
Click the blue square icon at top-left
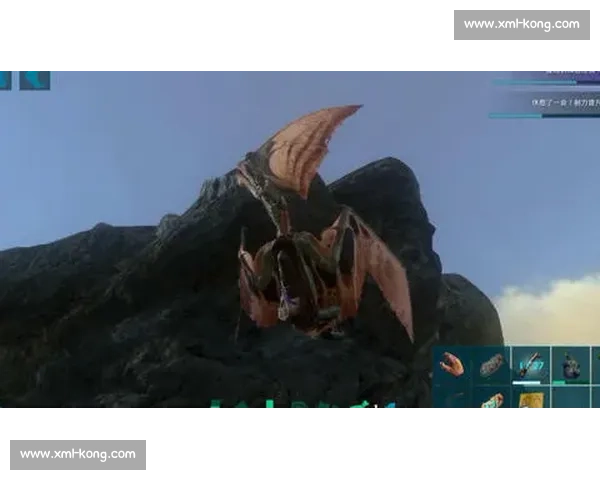35,80
